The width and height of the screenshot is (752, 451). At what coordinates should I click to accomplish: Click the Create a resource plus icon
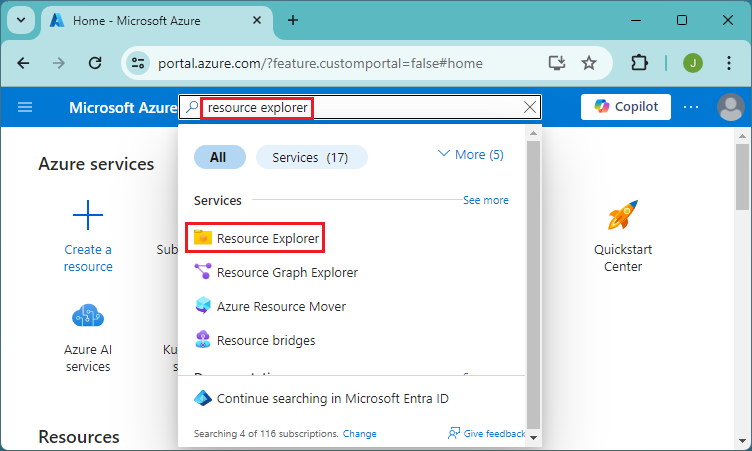coord(88,215)
